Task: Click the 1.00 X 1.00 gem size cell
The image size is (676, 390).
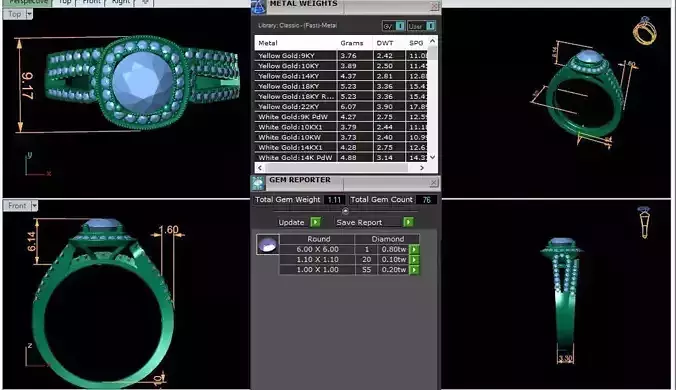Action: coord(317,270)
